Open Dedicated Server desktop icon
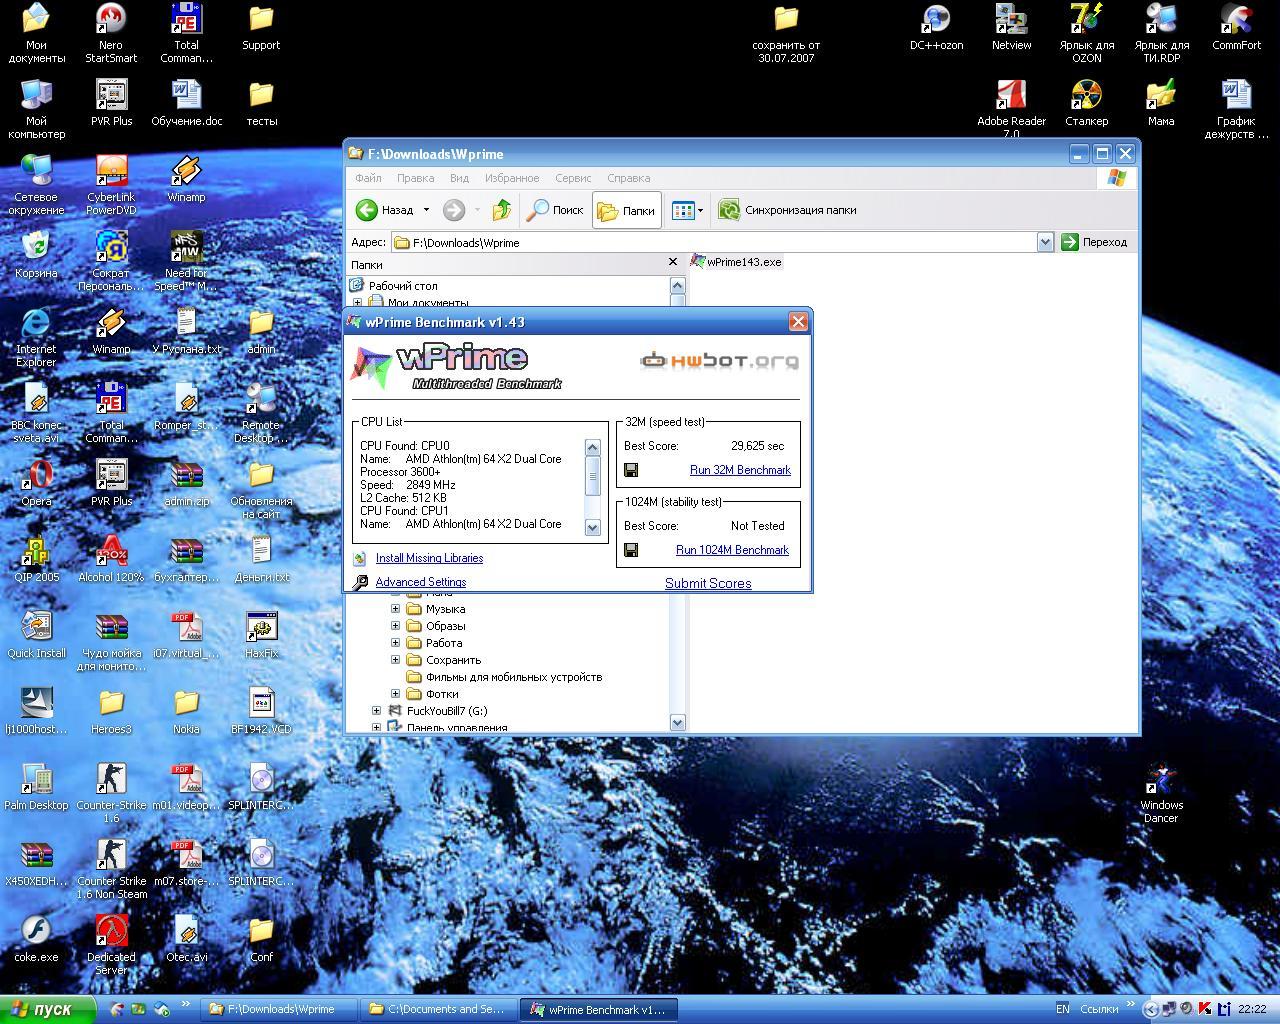Viewport: 1280px width, 1024px height. [111, 946]
